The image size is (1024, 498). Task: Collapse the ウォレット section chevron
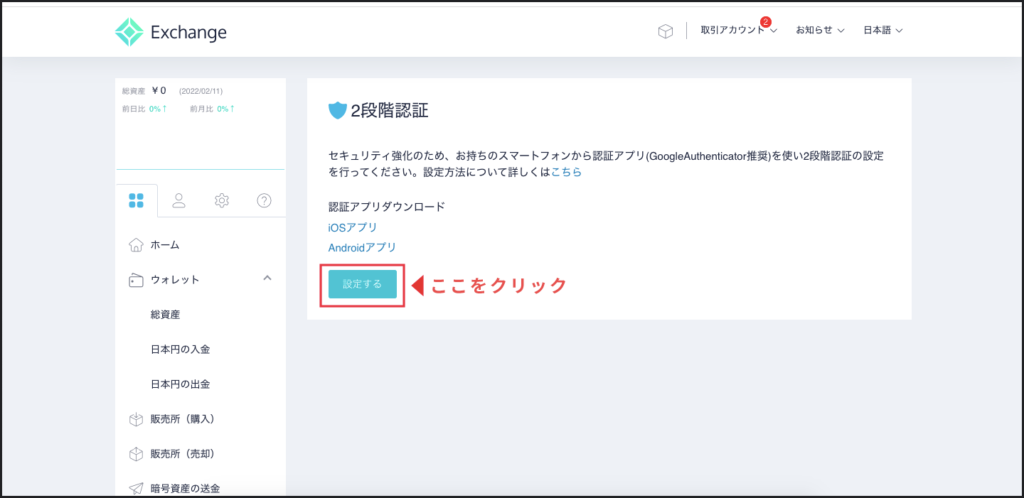267,279
